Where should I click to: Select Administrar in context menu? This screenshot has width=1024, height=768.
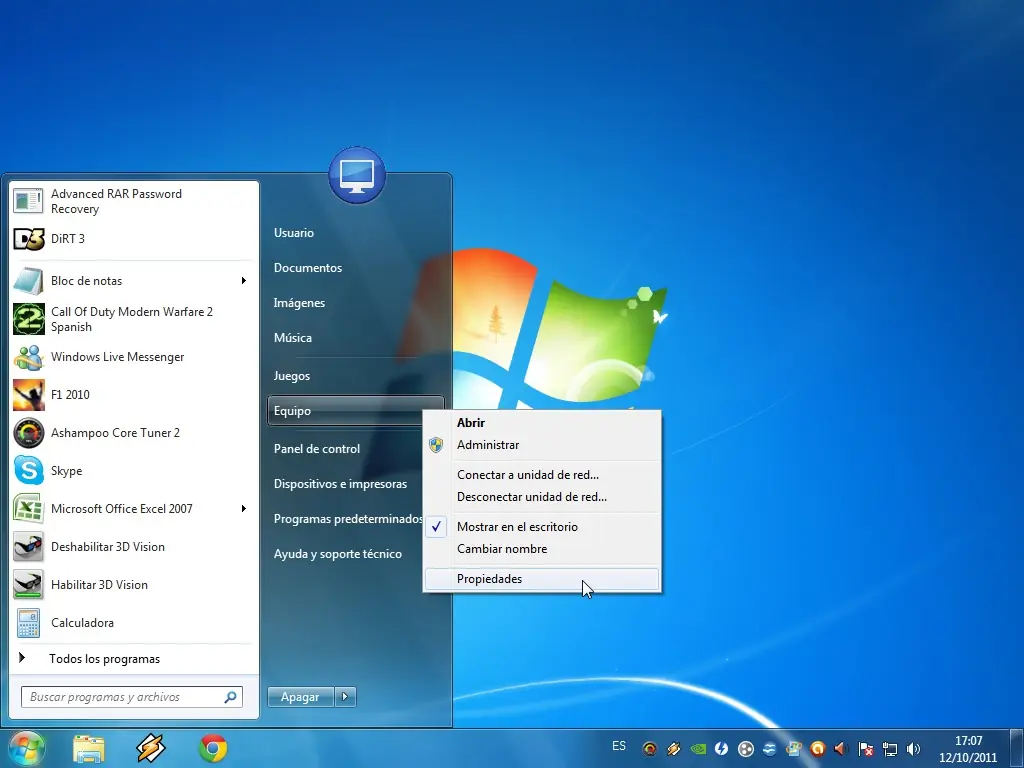tap(542, 445)
